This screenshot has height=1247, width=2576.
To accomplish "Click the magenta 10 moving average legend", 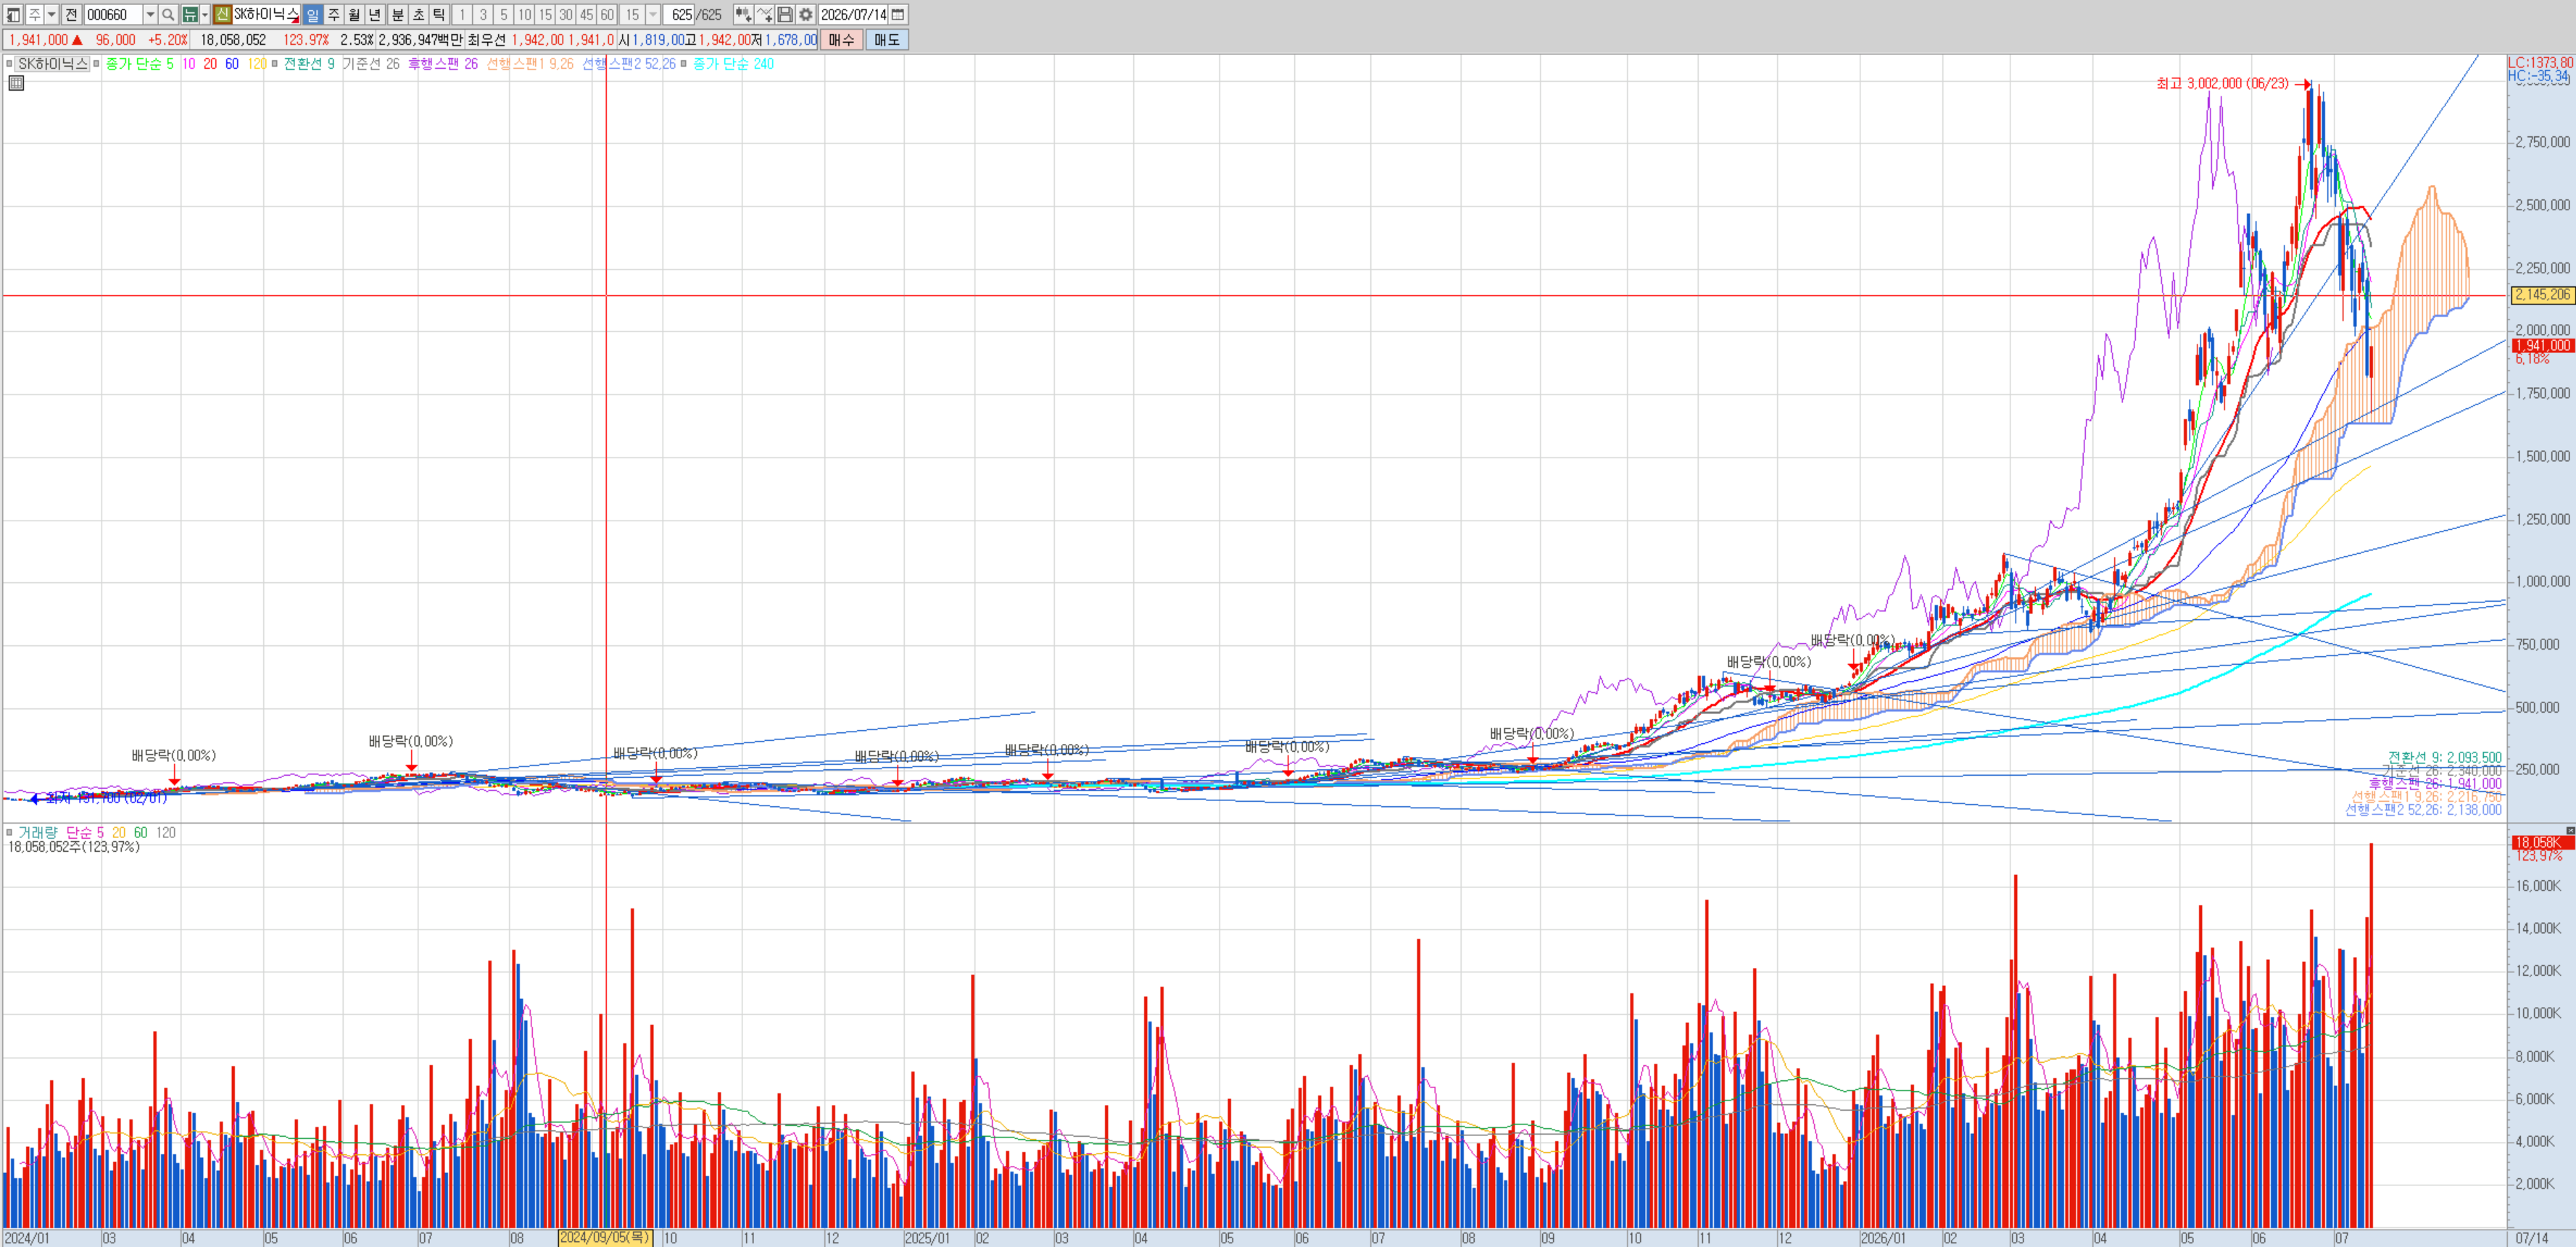I will point(189,64).
